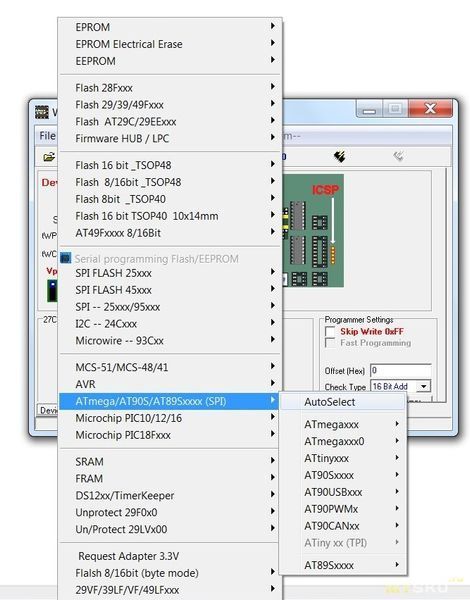Expand ATtinyxxx device list
Screen dimensions: 470x600
click(343, 458)
